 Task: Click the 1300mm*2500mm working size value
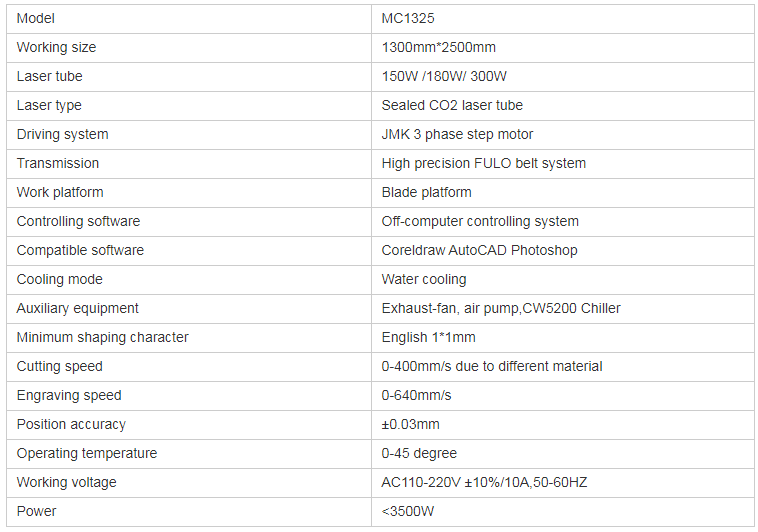[439, 47]
